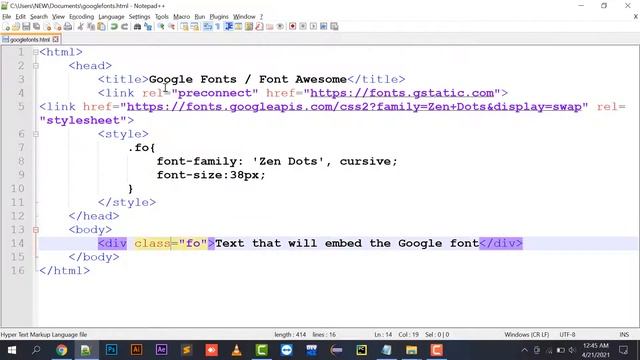Show hidden tray icons chevron
Image resolution: width=640 pixels, height=360 pixels.
[524, 350]
